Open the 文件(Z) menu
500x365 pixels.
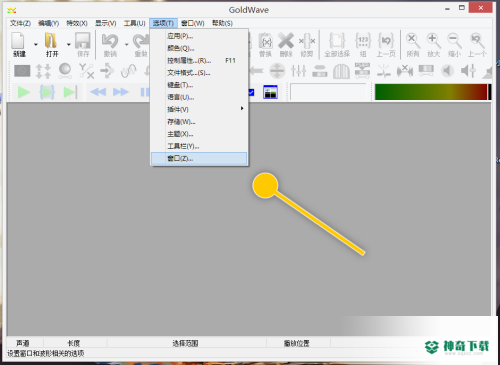(20, 23)
